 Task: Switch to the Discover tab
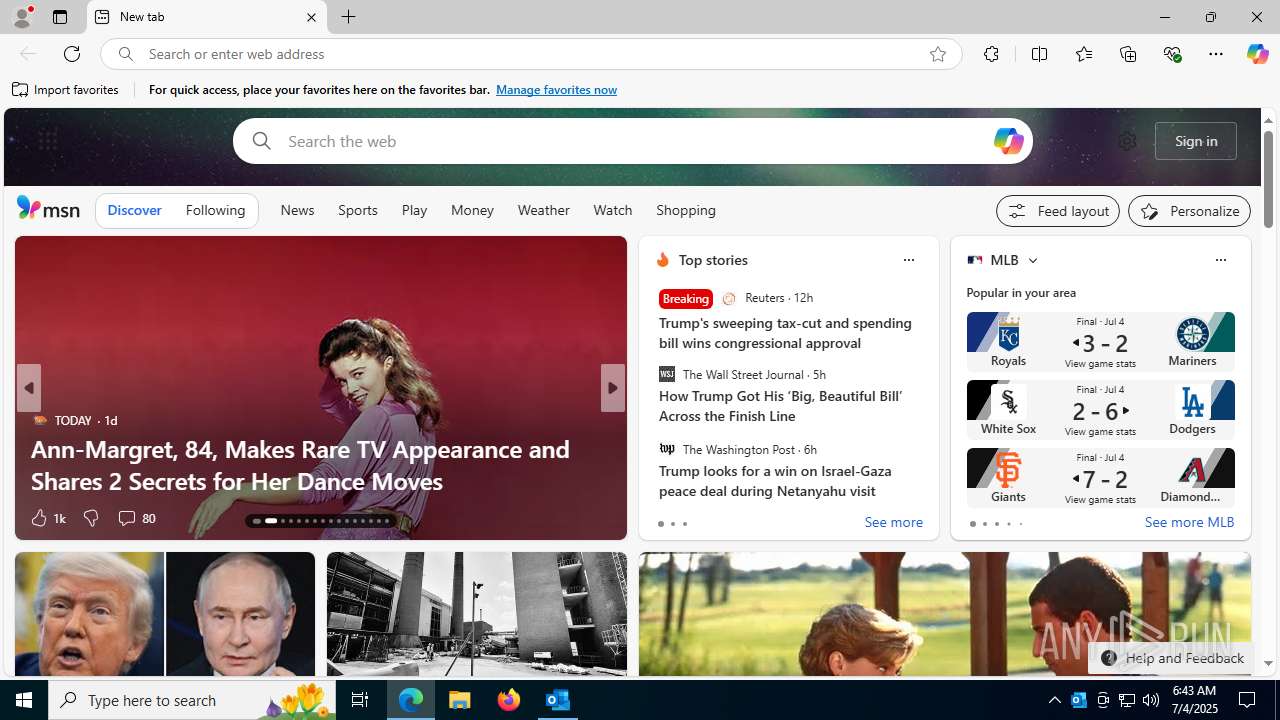coord(134,210)
